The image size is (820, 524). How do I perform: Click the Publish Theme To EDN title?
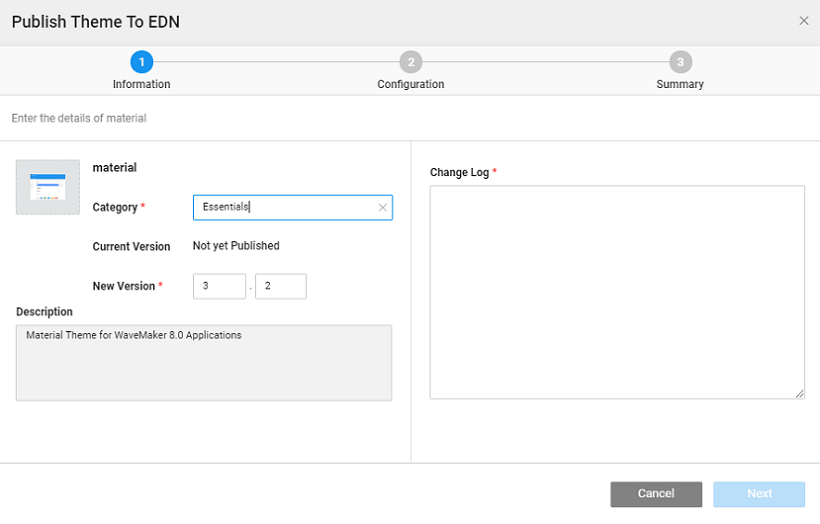click(x=96, y=21)
